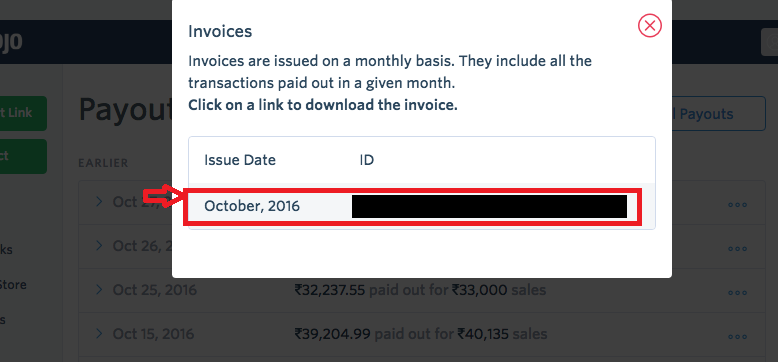Expand the Oct 25, 2016 payout chevron
This screenshot has height=362, width=778.
99,290
